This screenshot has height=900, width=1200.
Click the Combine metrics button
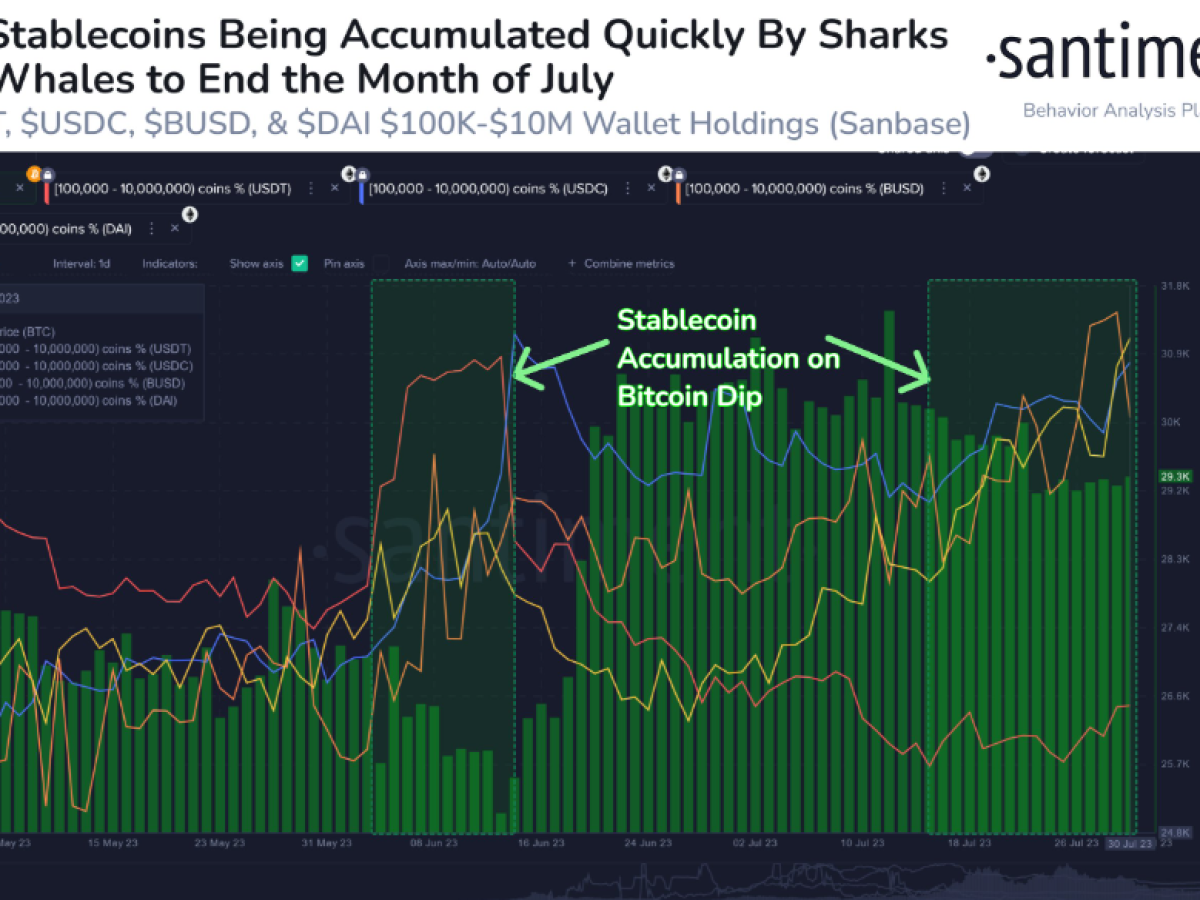click(621, 264)
